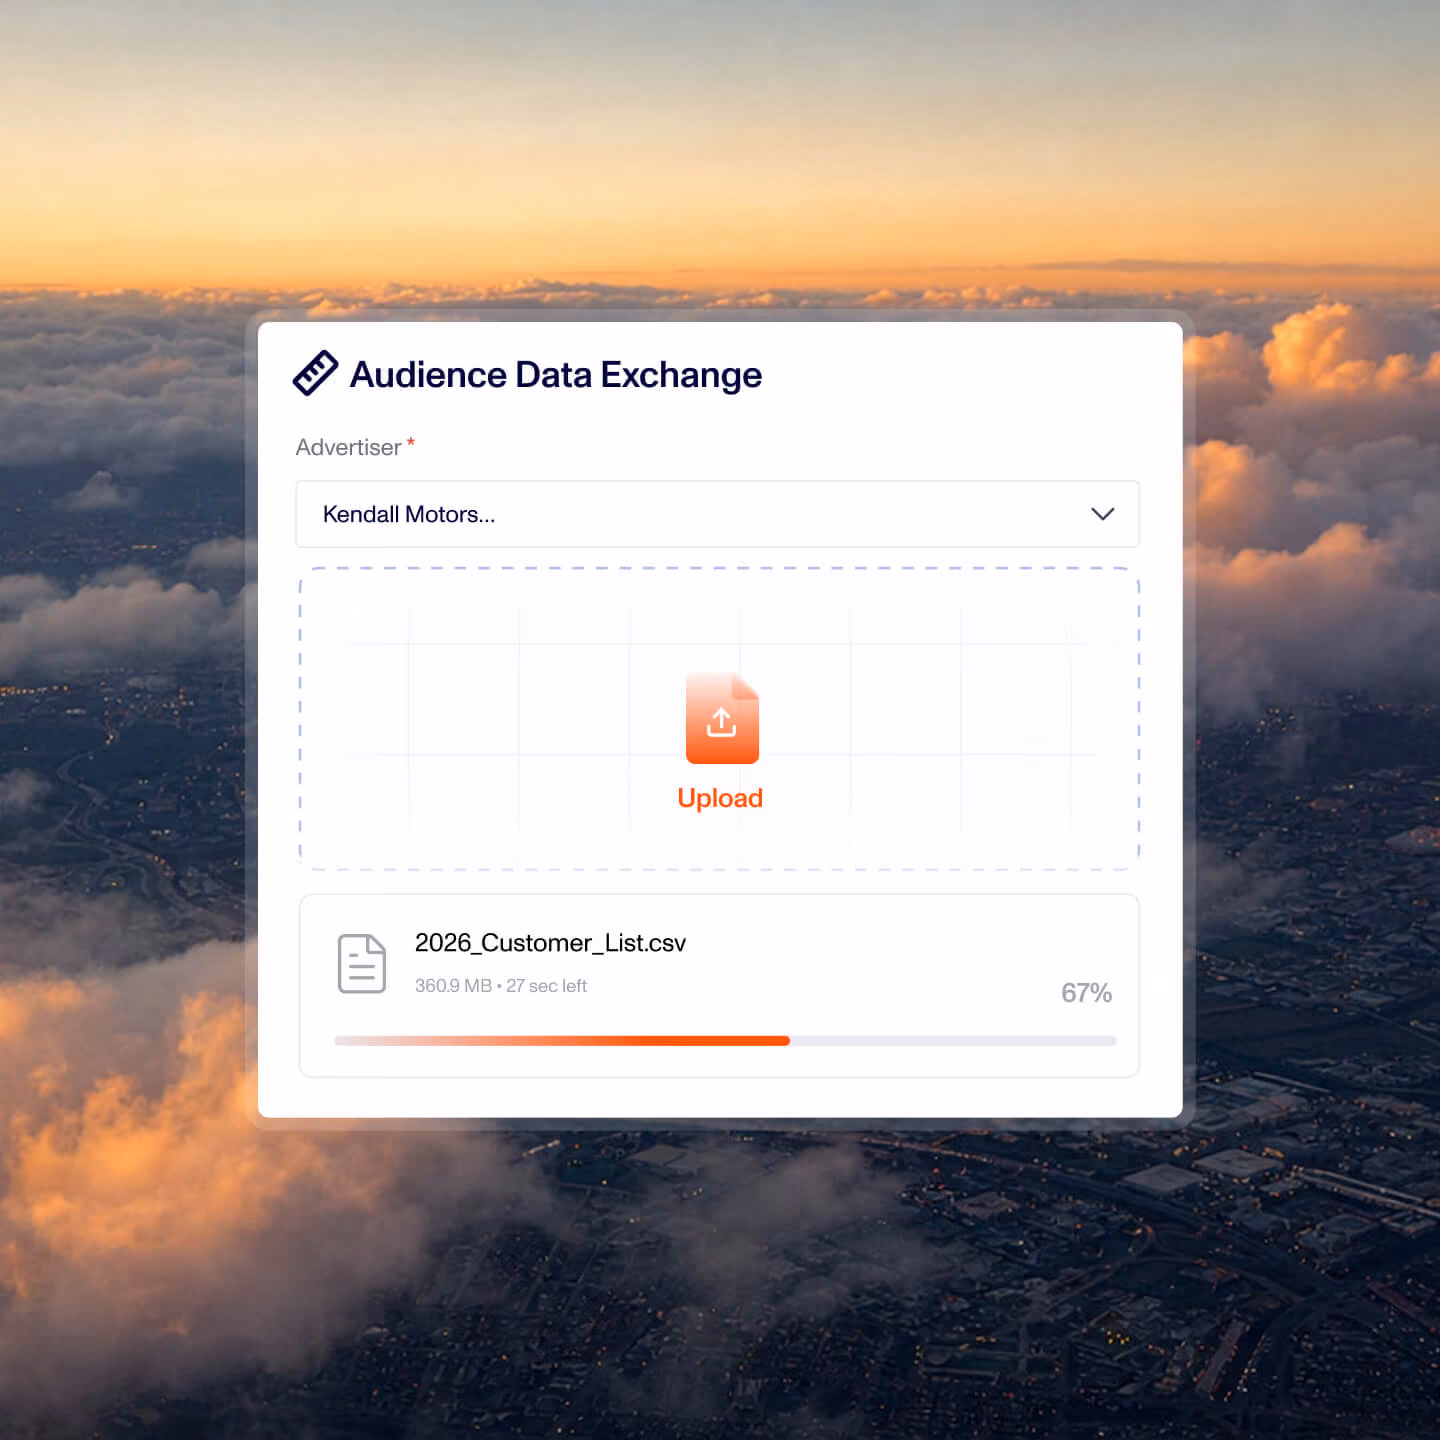
Task: Click the '360.9 MB • 27 sec left' status text
Action: [501, 986]
